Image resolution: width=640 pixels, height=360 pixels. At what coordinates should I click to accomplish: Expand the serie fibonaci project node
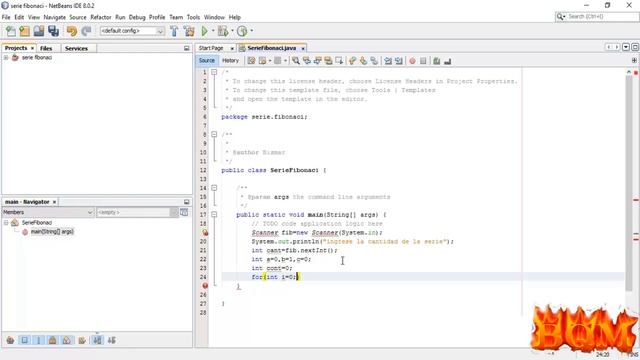(x=6, y=58)
